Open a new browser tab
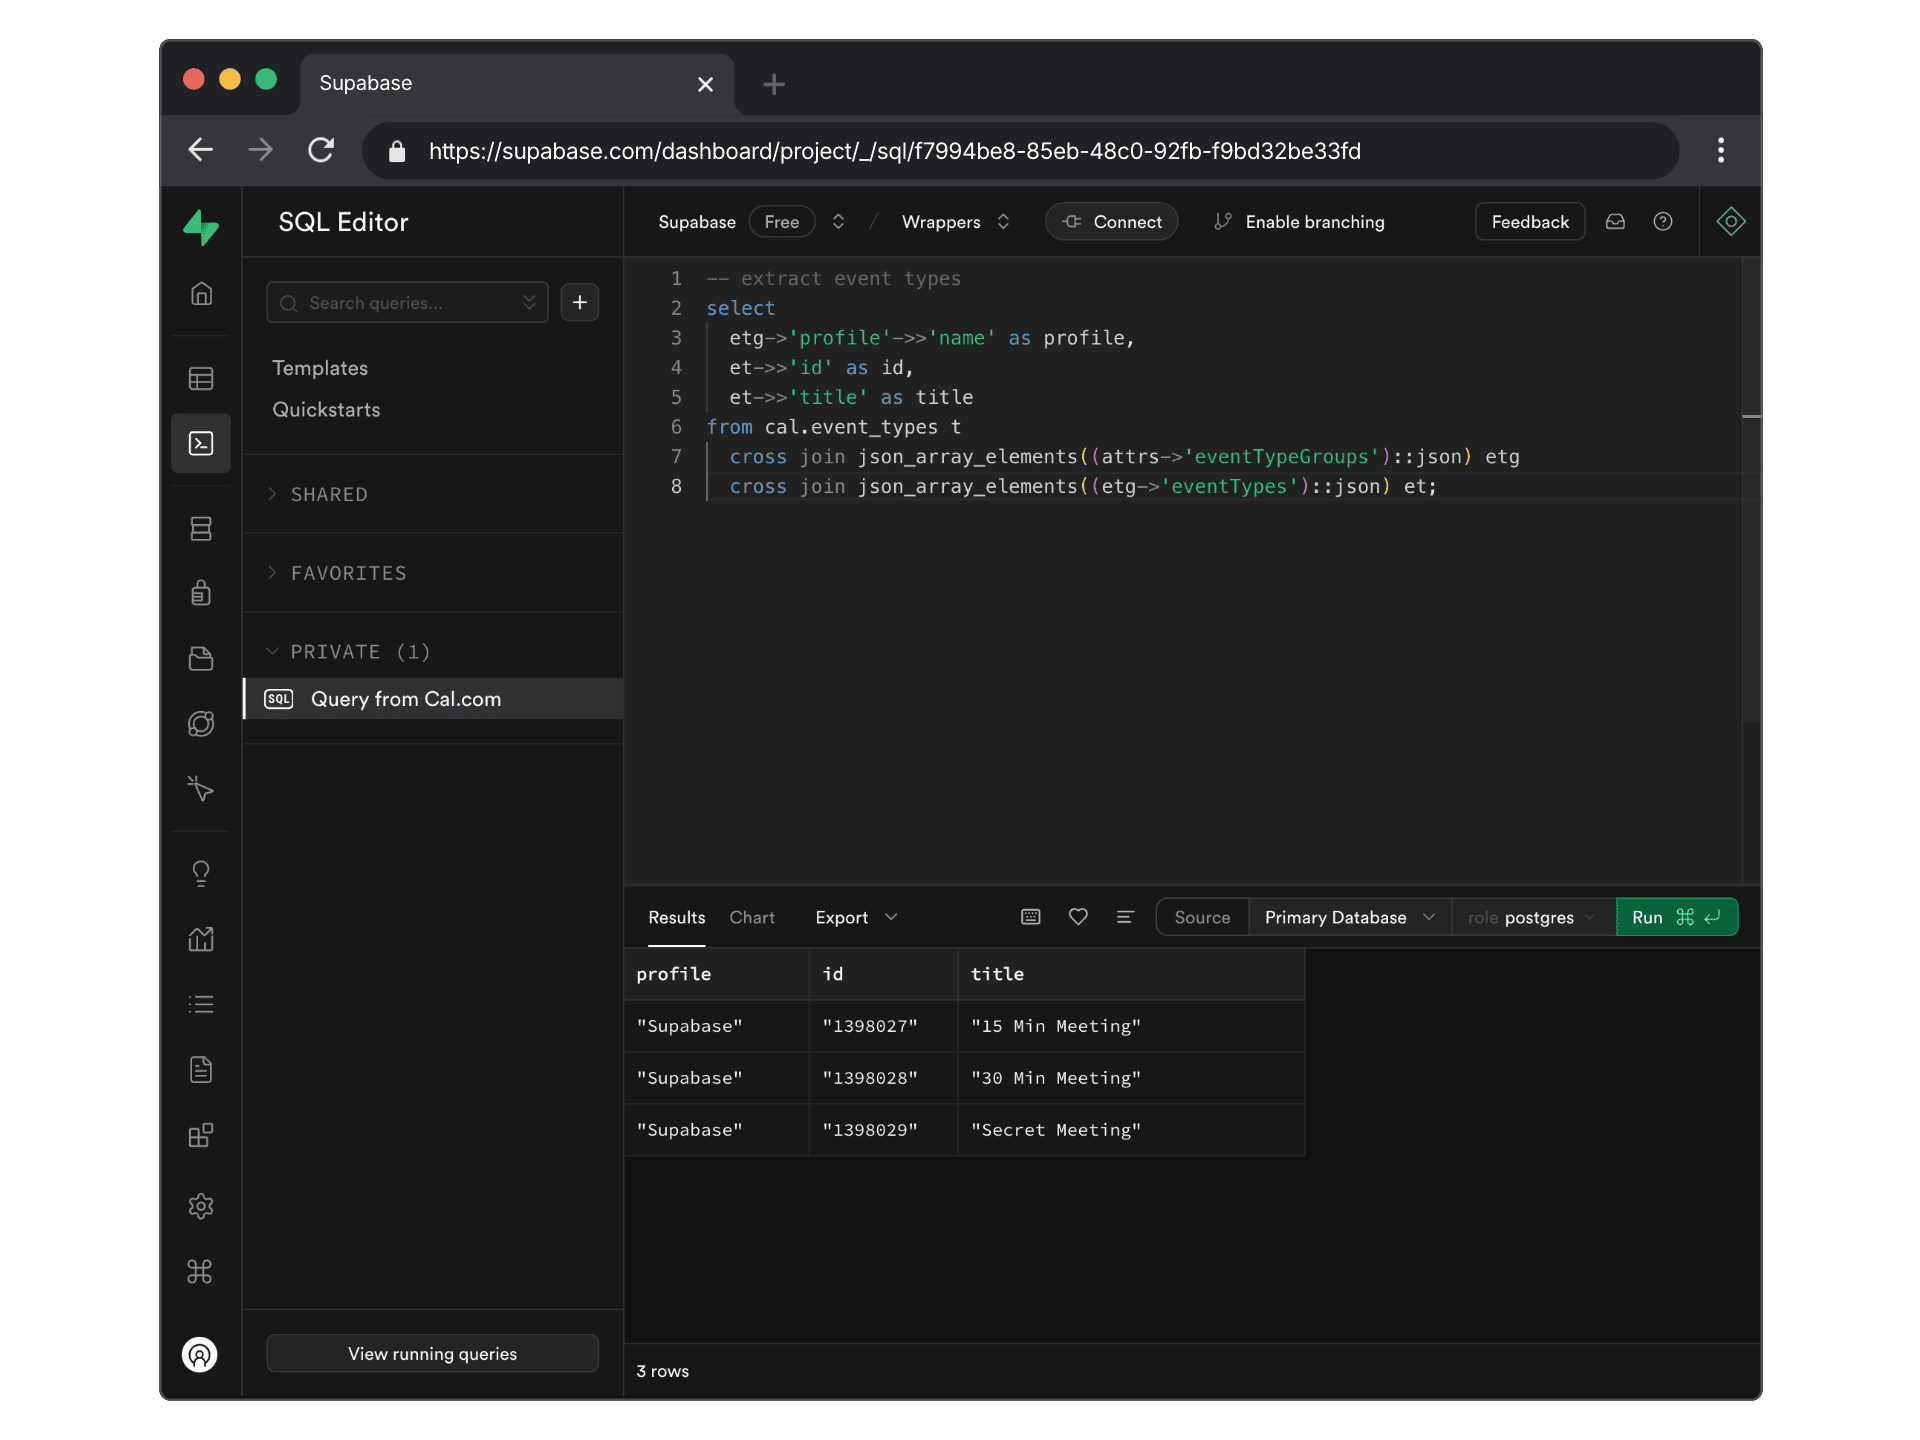Viewport: 1920px width, 1440px height. (x=774, y=84)
